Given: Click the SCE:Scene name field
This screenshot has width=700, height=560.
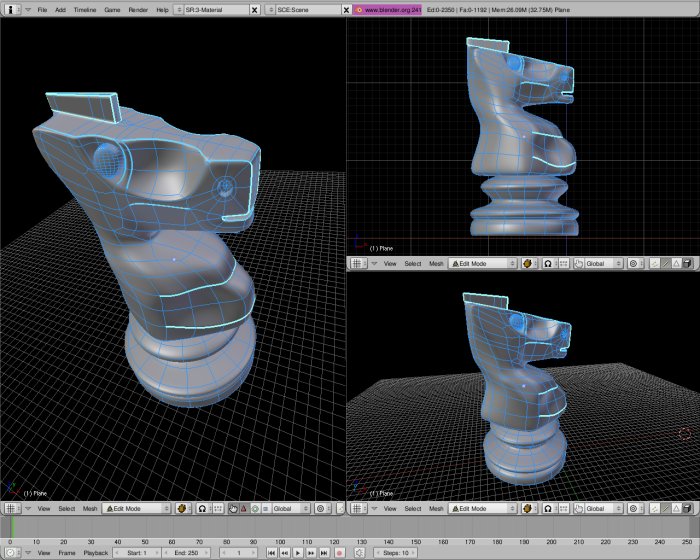Looking at the screenshot, I should click(308, 9).
